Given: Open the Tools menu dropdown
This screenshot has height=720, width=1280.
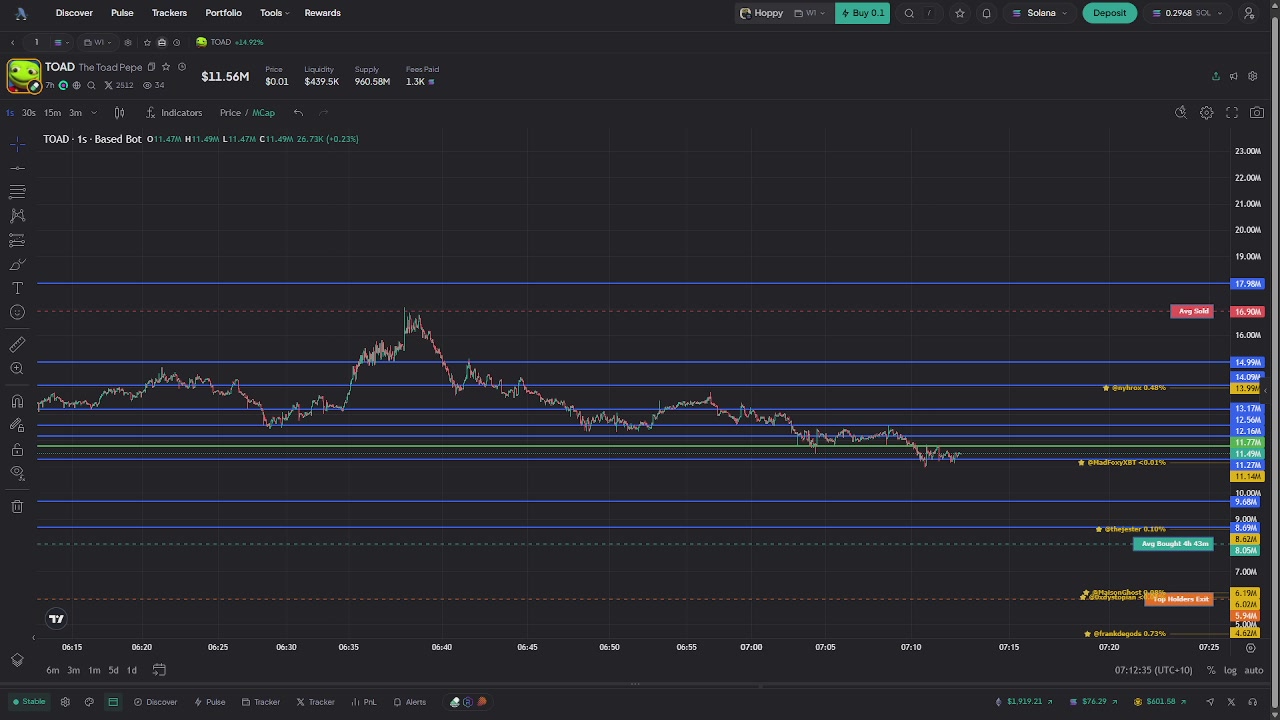Looking at the screenshot, I should pyautogui.click(x=274, y=13).
